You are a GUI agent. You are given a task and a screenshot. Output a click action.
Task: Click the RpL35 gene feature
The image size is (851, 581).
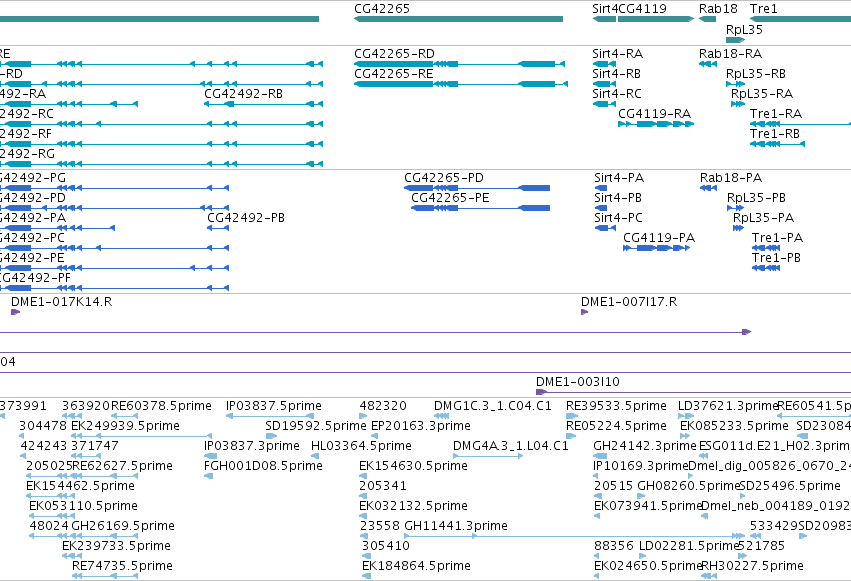[x=735, y=40]
